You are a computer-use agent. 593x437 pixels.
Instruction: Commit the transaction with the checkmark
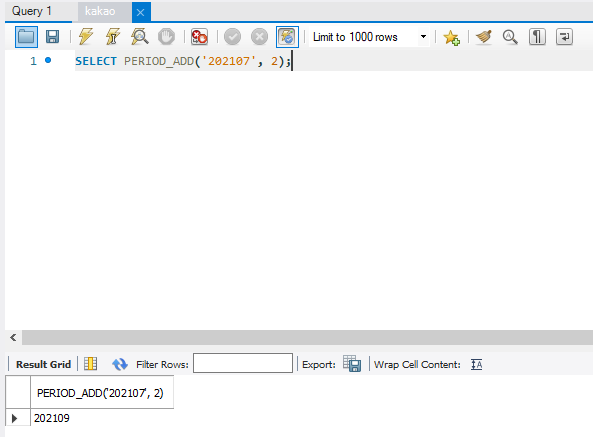coord(232,37)
